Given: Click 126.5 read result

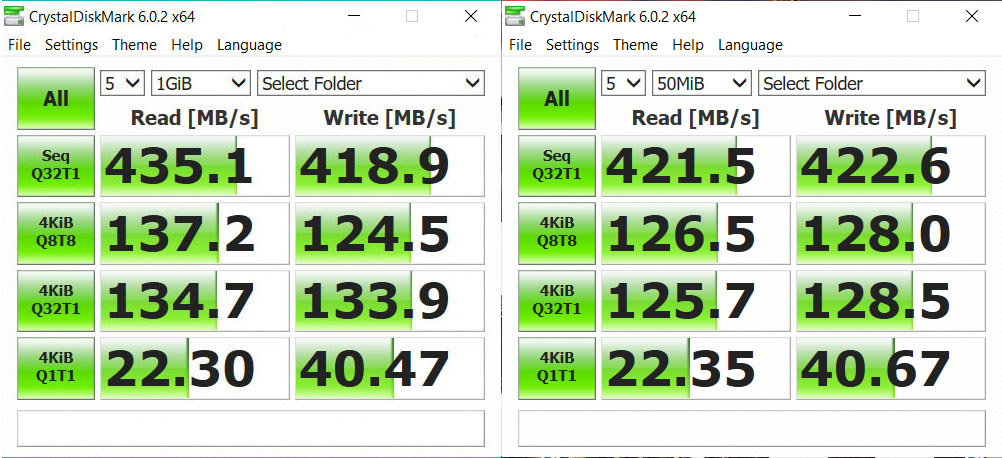Looking at the screenshot, I should [696, 233].
